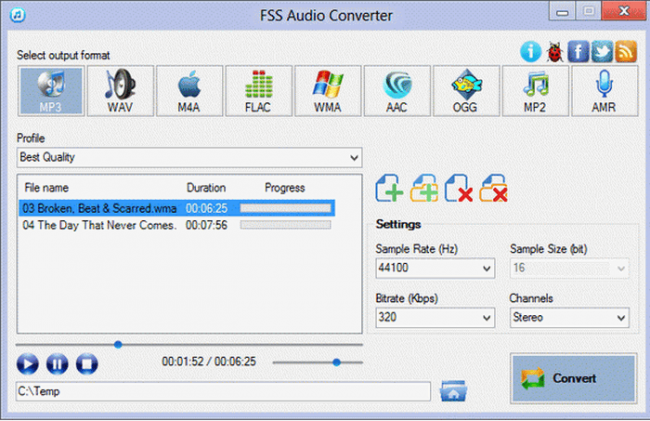Open the RSS feed icon

pos(626,52)
